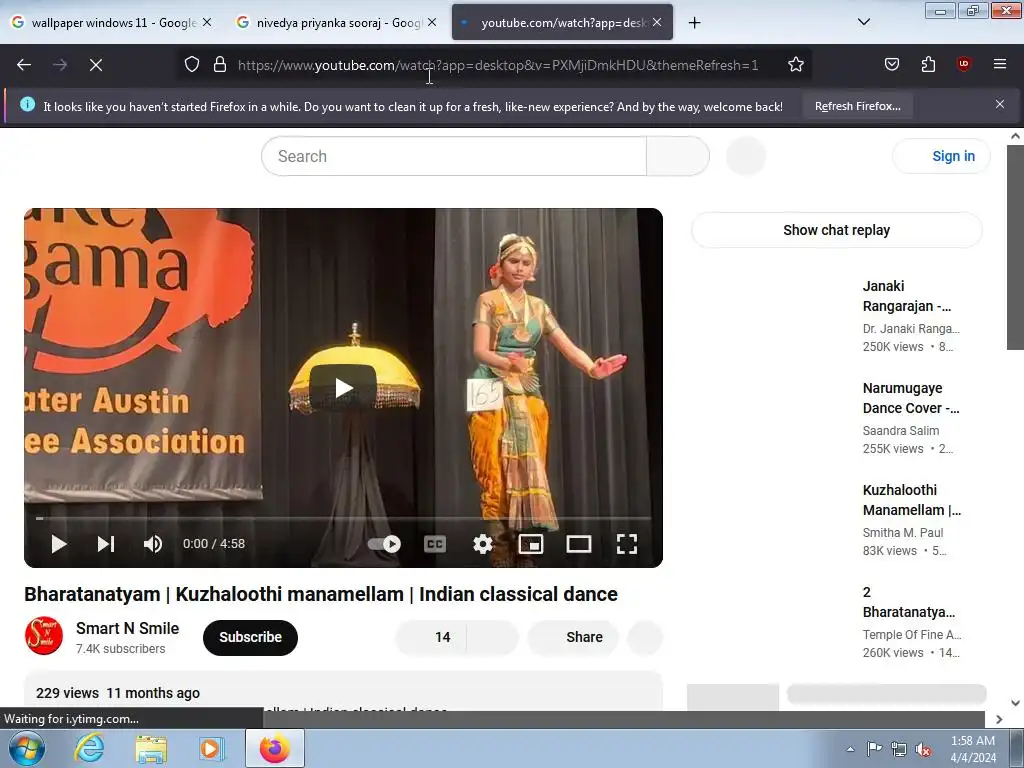The width and height of the screenshot is (1024, 768).
Task: Mute the video volume speaker icon
Action: pyautogui.click(x=153, y=544)
